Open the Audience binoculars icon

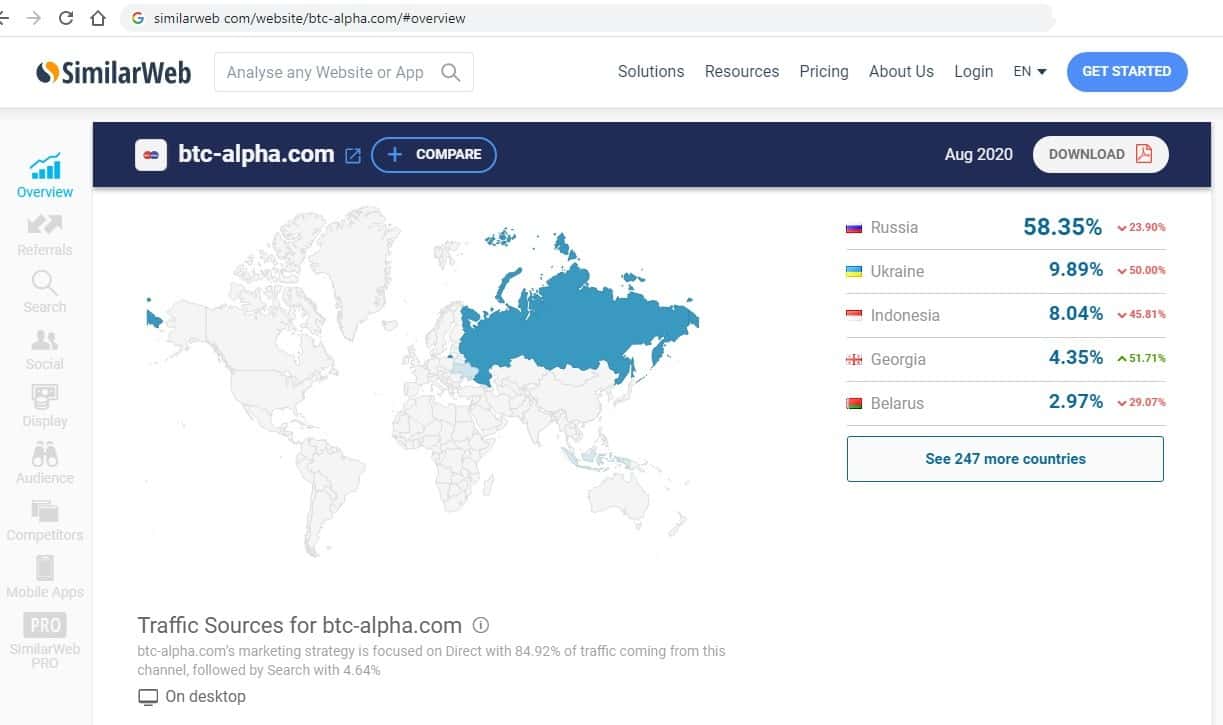(45, 455)
